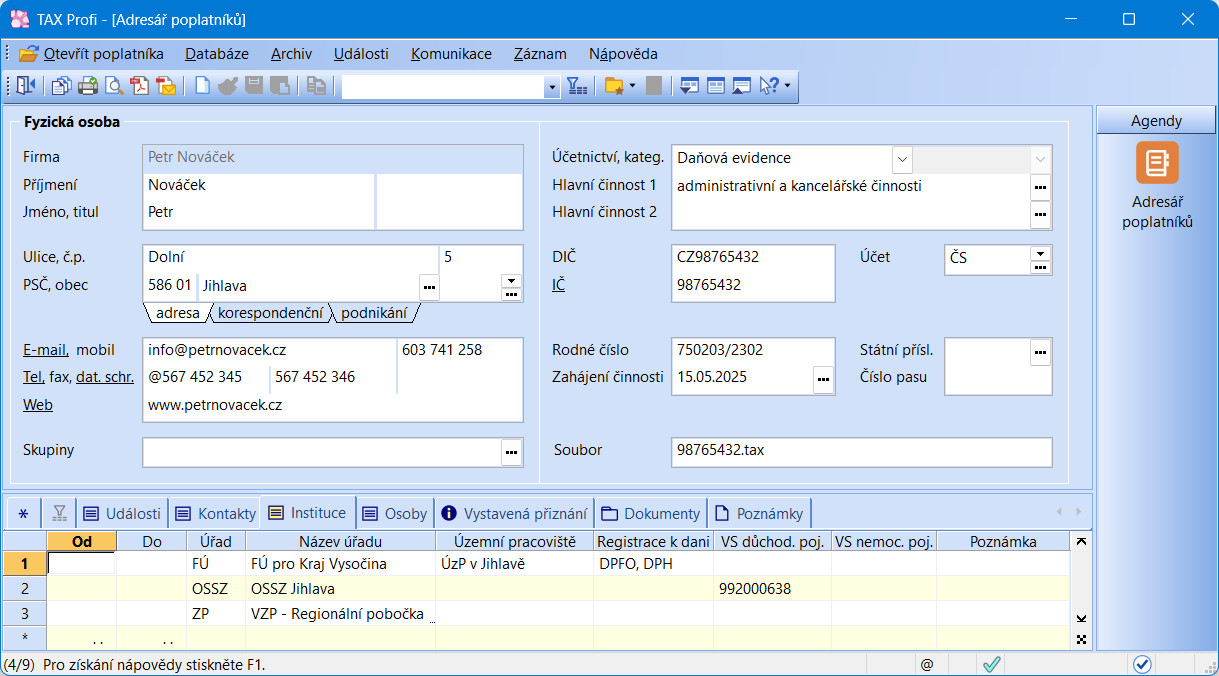Switch to the Vystavená přiznání tab

click(x=514, y=514)
